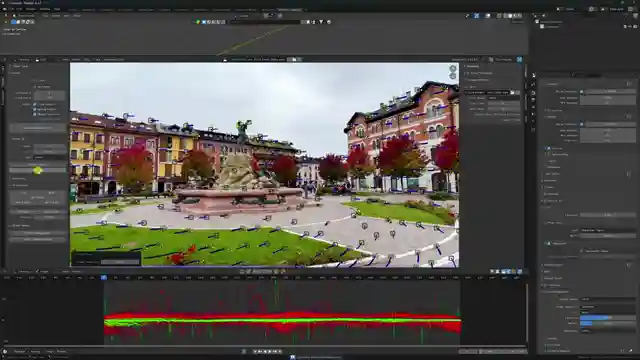Click the Set Origin button
640x360 pixels.
tap(38, 198)
